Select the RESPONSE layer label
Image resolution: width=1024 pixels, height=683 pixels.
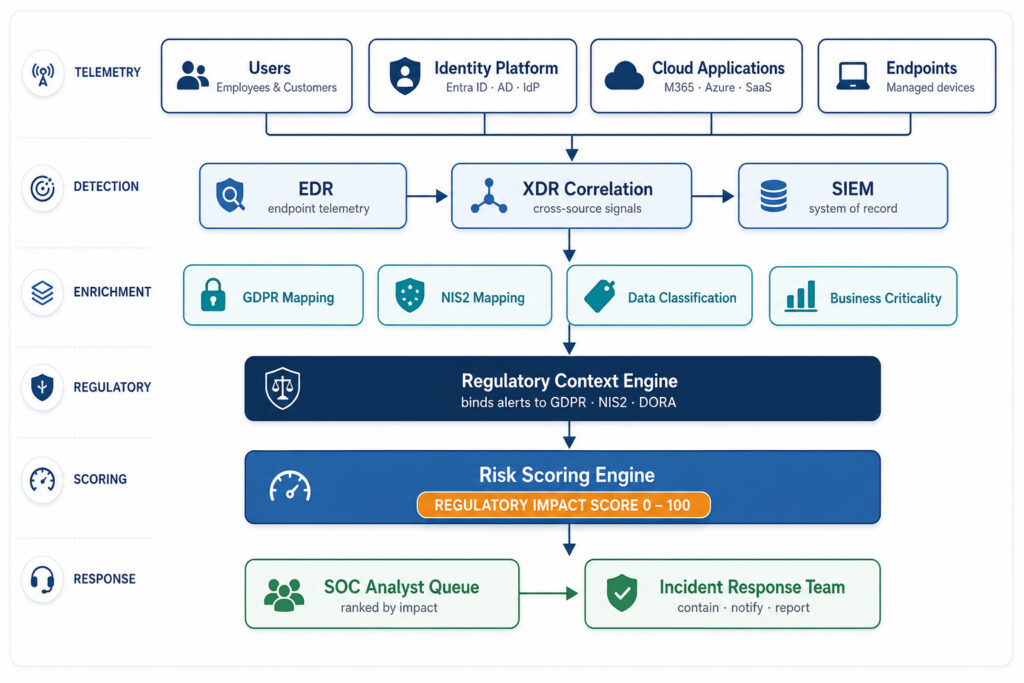(104, 579)
